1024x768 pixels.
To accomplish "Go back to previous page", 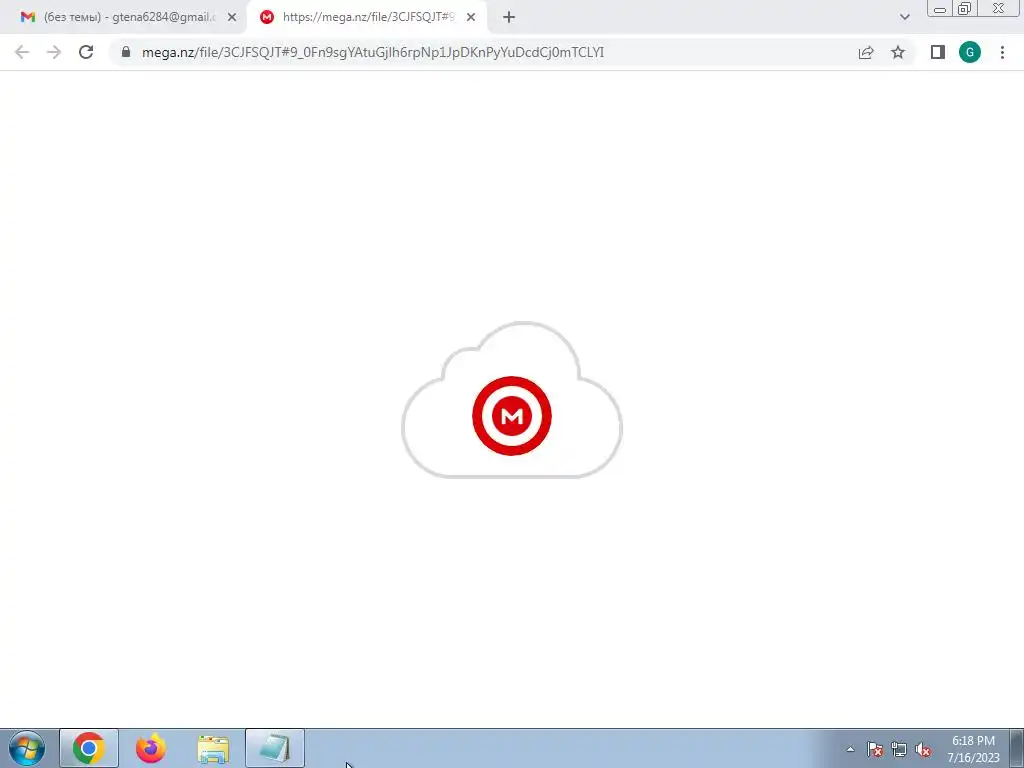I will (22, 52).
